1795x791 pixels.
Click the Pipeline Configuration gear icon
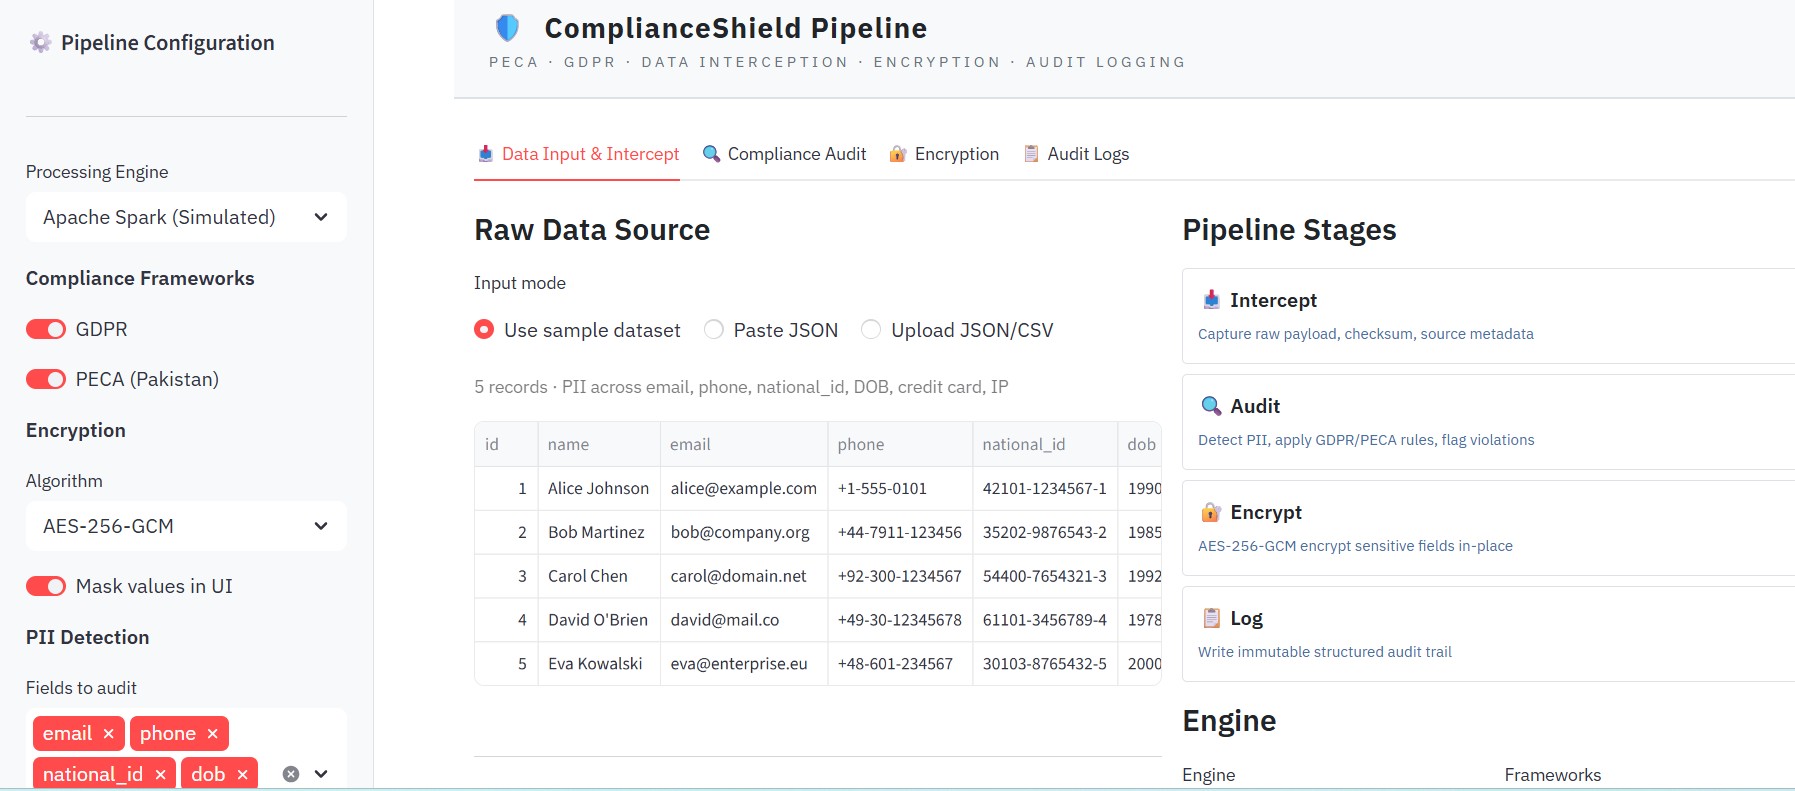pyautogui.click(x=40, y=42)
